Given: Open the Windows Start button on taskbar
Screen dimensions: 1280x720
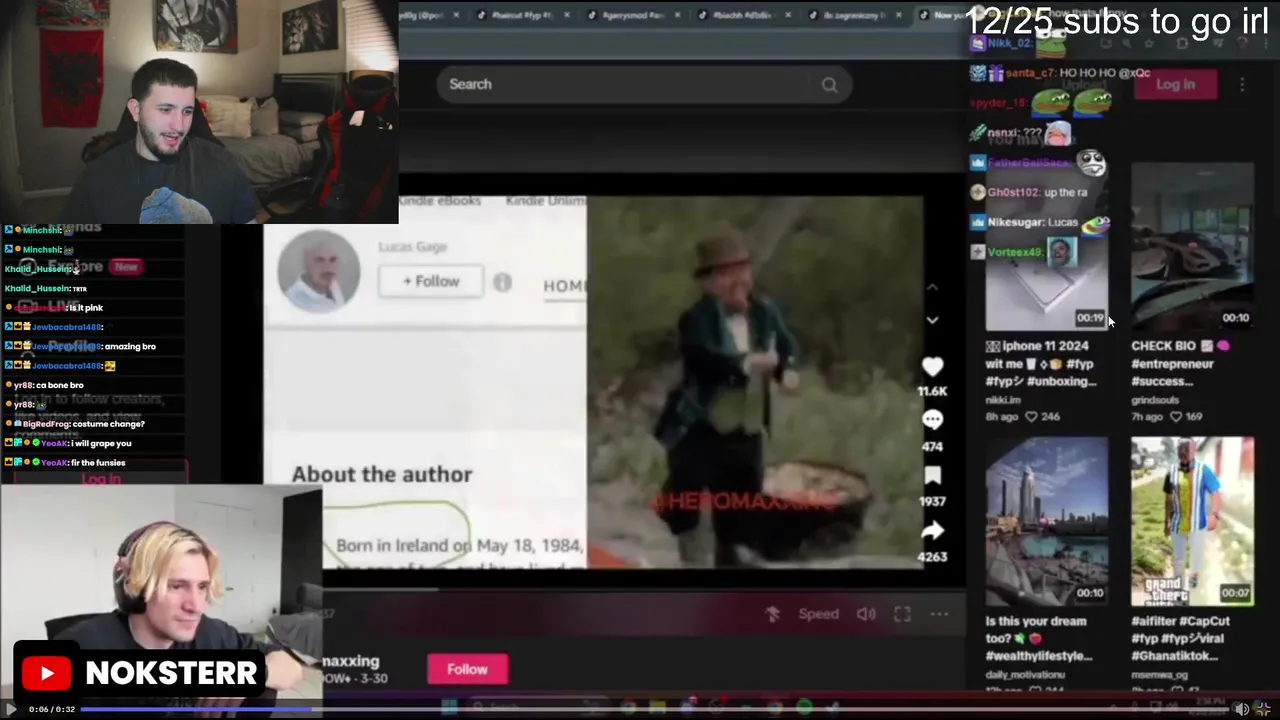Looking at the screenshot, I should click(x=449, y=708).
